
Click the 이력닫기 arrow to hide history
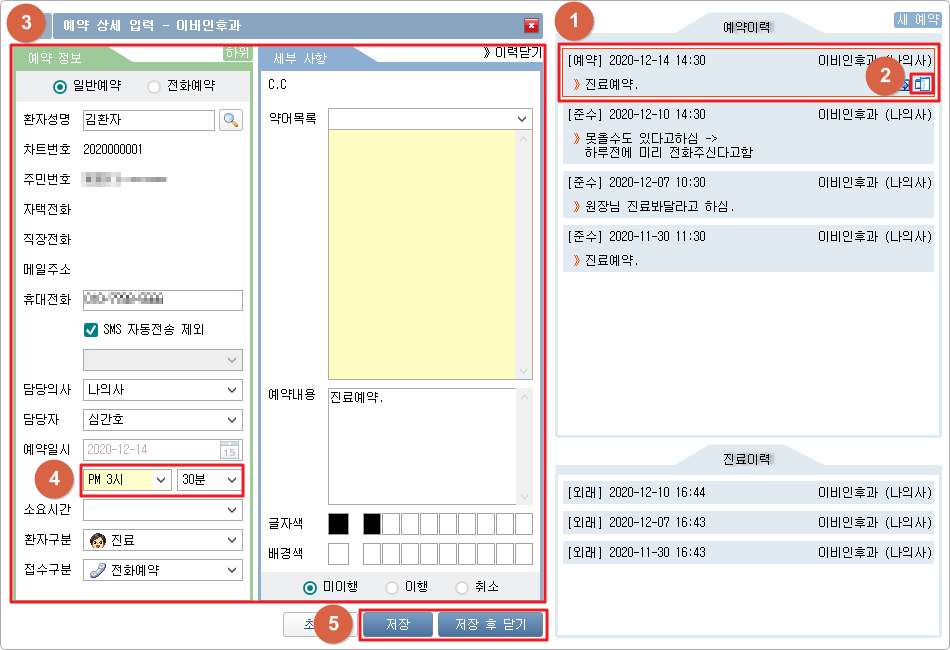pos(487,53)
